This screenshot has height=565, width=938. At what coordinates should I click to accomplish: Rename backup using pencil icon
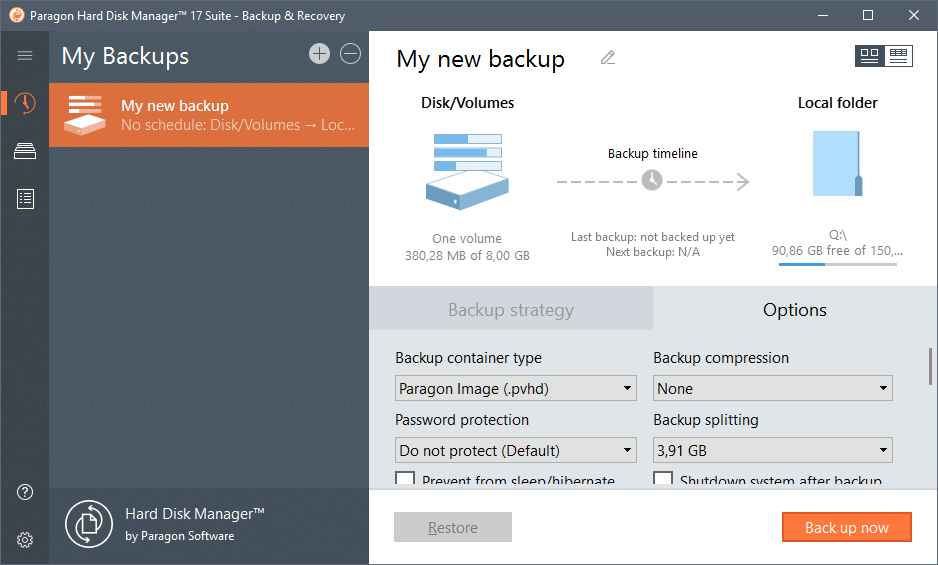tap(608, 58)
